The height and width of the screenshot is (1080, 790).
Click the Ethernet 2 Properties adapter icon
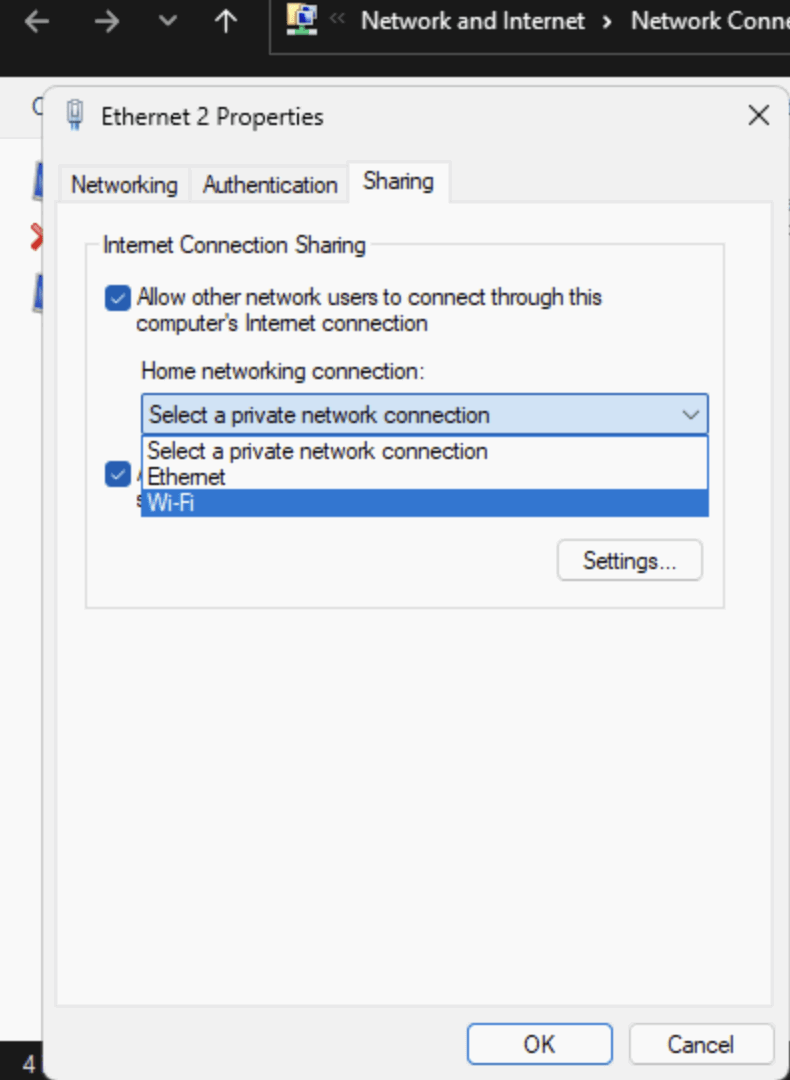(75, 115)
